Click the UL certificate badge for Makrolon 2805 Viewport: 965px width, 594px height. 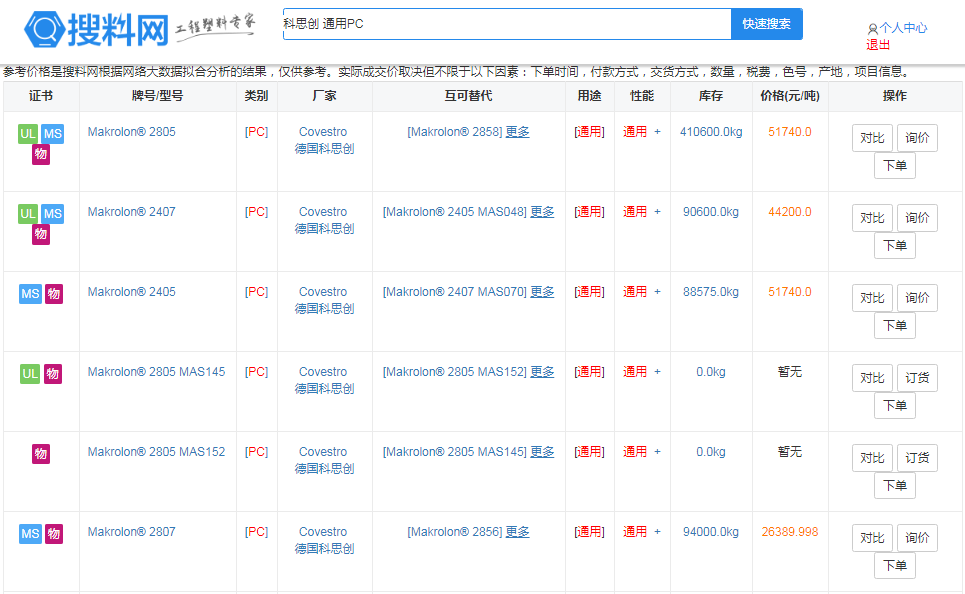pos(28,133)
